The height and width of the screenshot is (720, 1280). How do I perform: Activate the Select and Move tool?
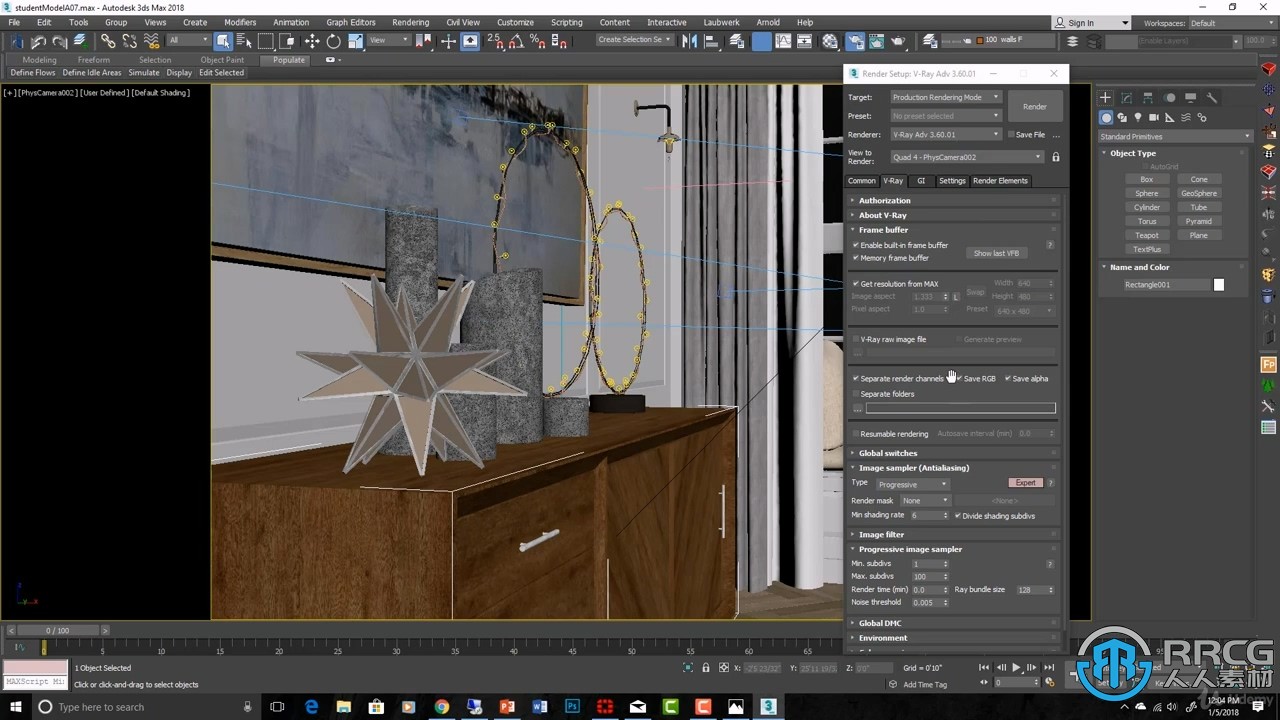[x=312, y=41]
